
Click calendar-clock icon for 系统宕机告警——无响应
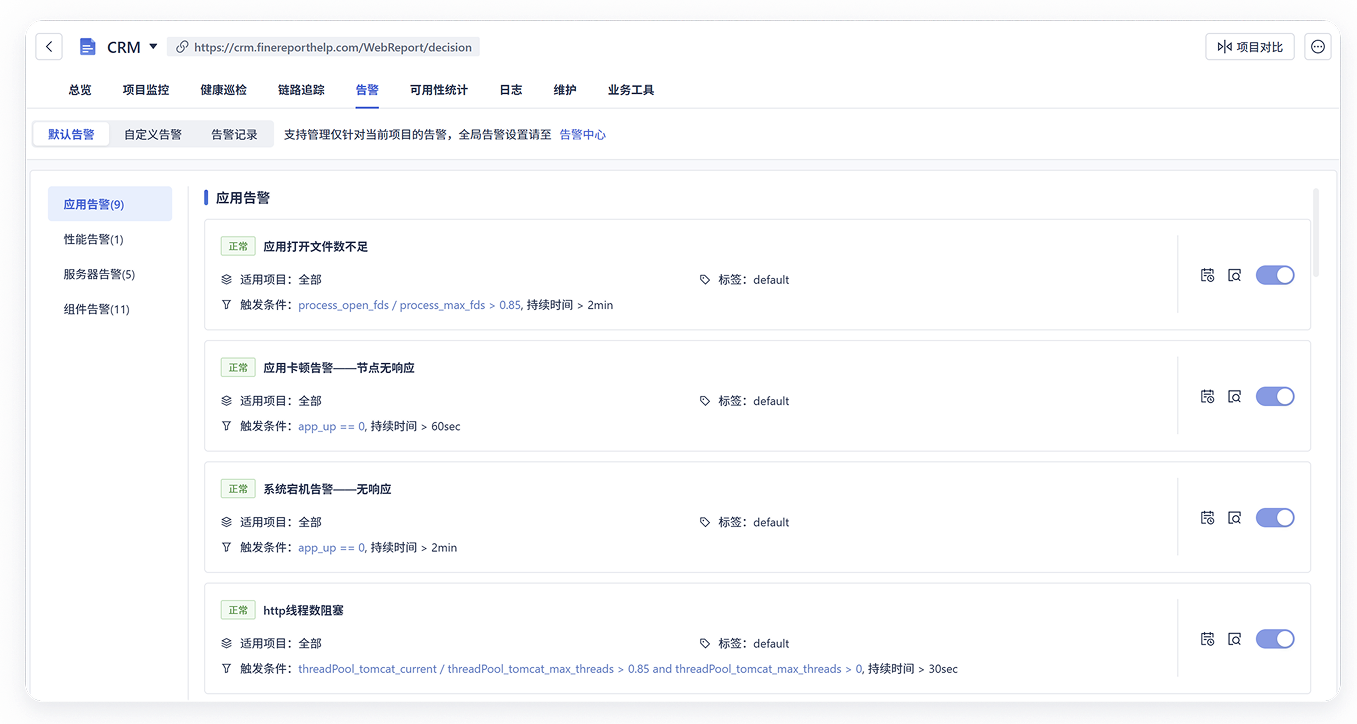1207,518
